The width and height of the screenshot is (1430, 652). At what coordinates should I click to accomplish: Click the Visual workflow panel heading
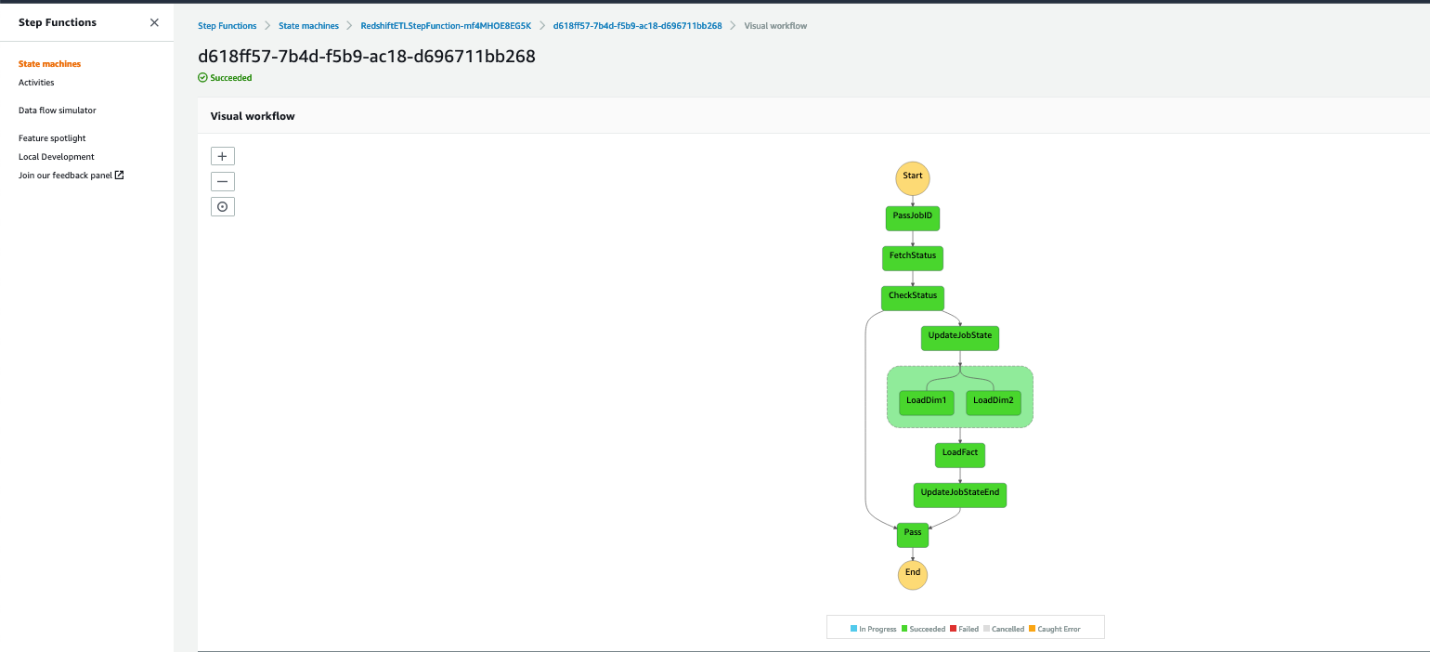(x=252, y=116)
